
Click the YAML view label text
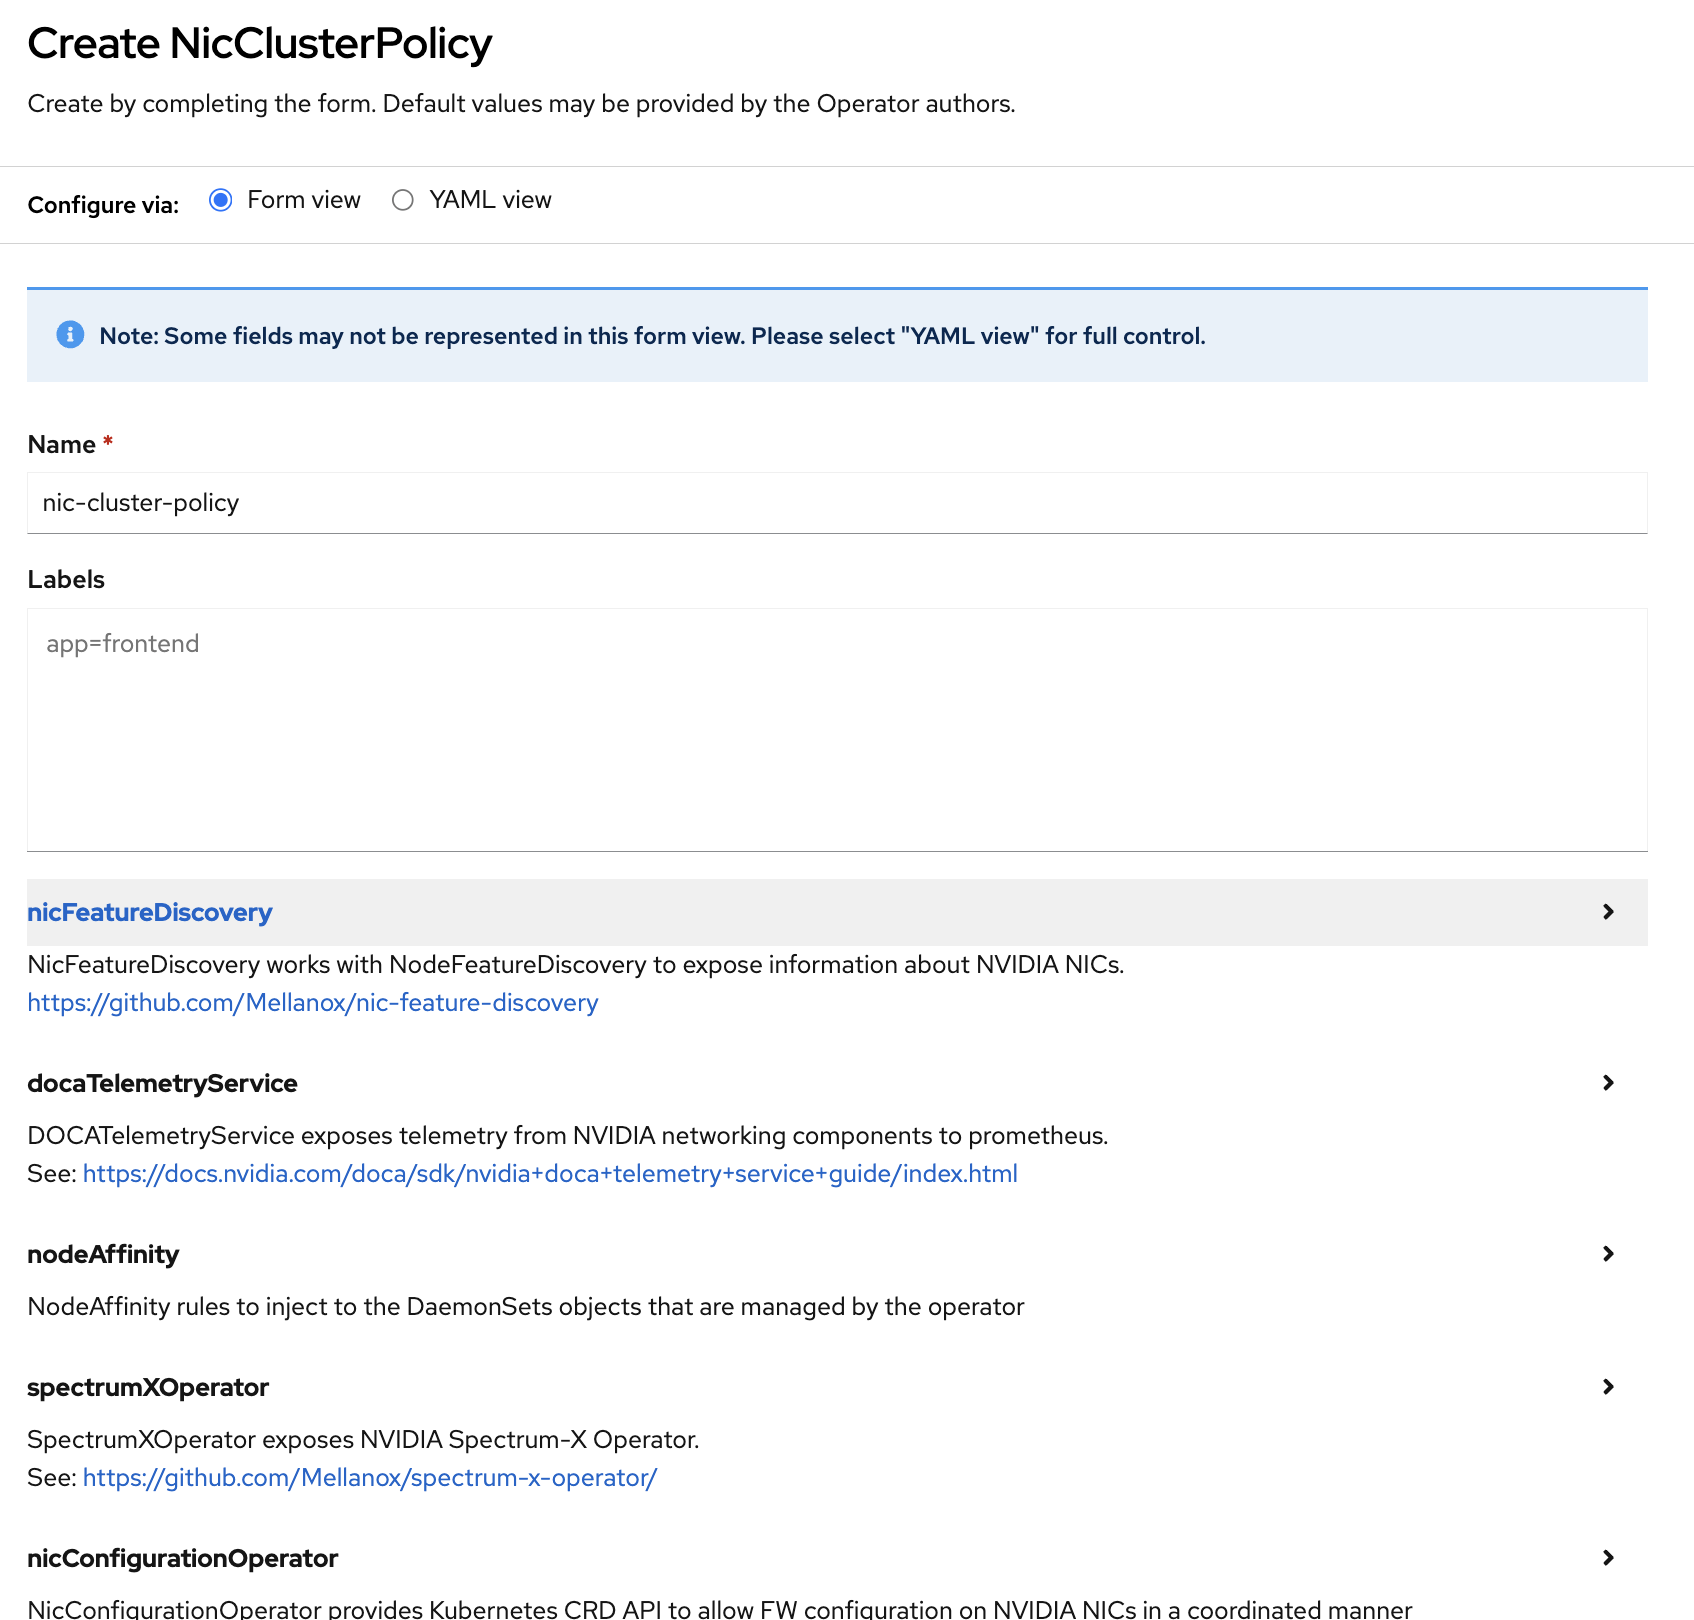489,200
